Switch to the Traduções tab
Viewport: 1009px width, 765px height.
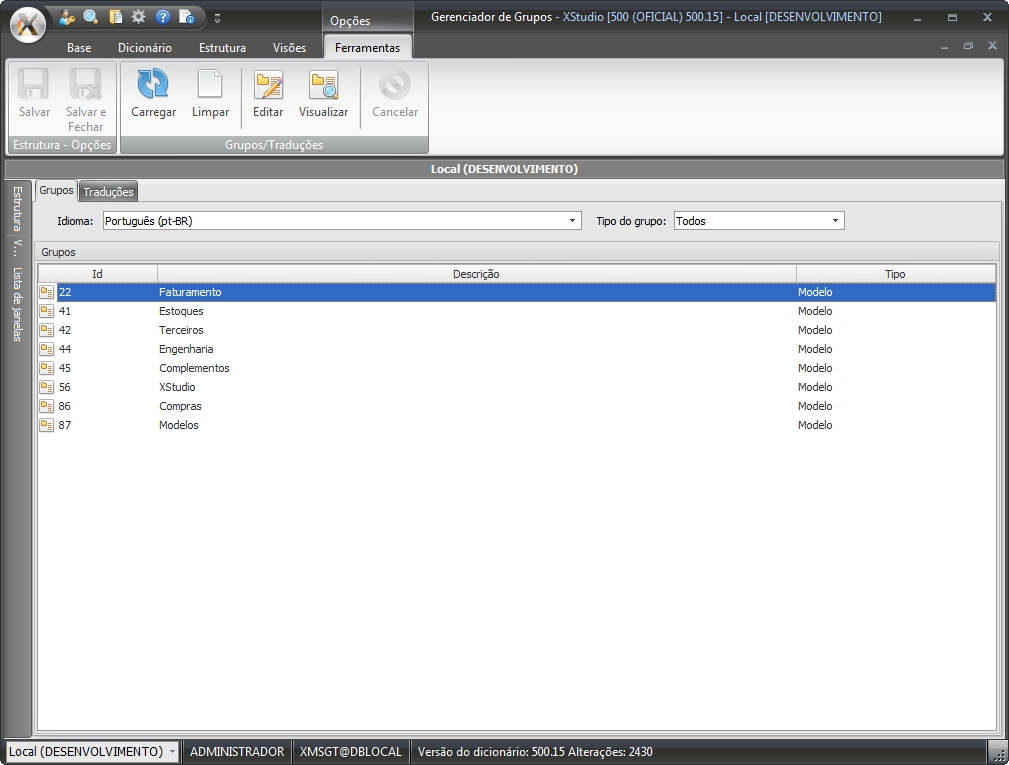point(108,192)
